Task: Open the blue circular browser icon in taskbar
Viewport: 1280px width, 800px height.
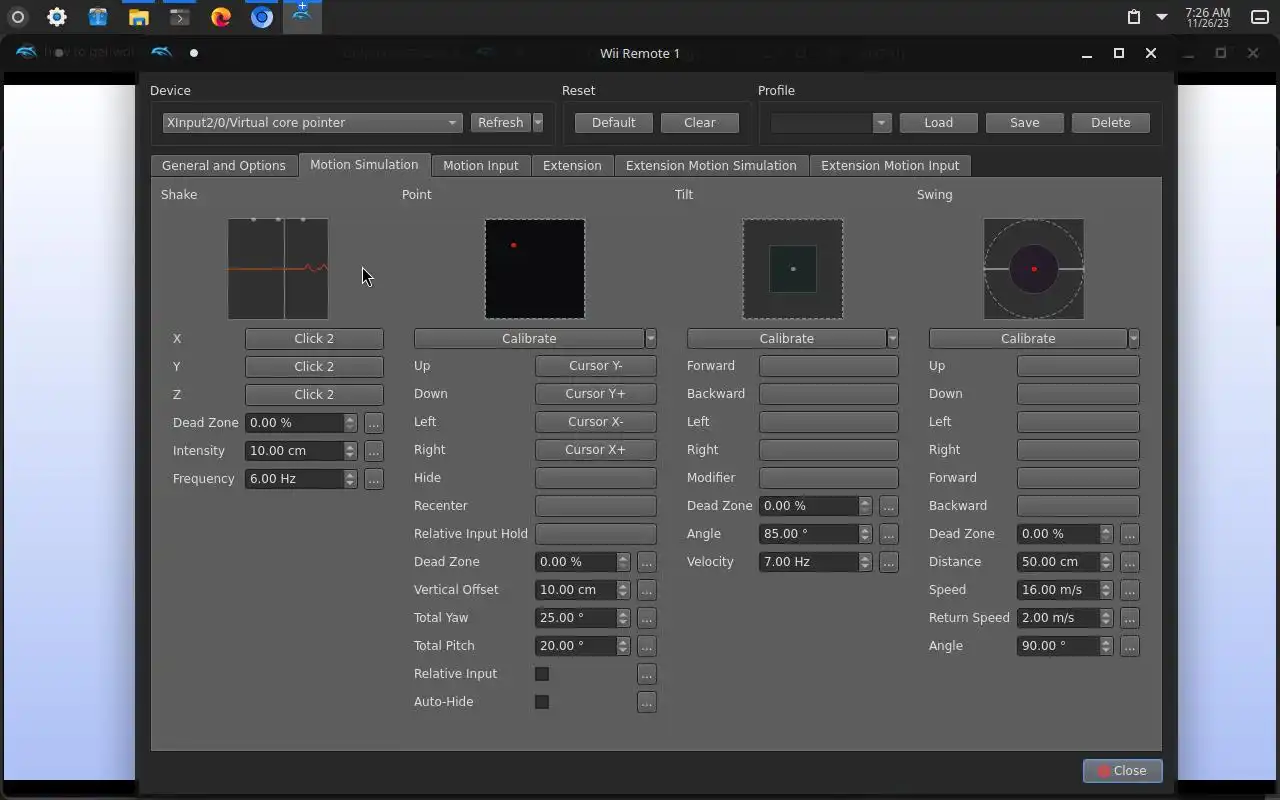Action: [262, 17]
